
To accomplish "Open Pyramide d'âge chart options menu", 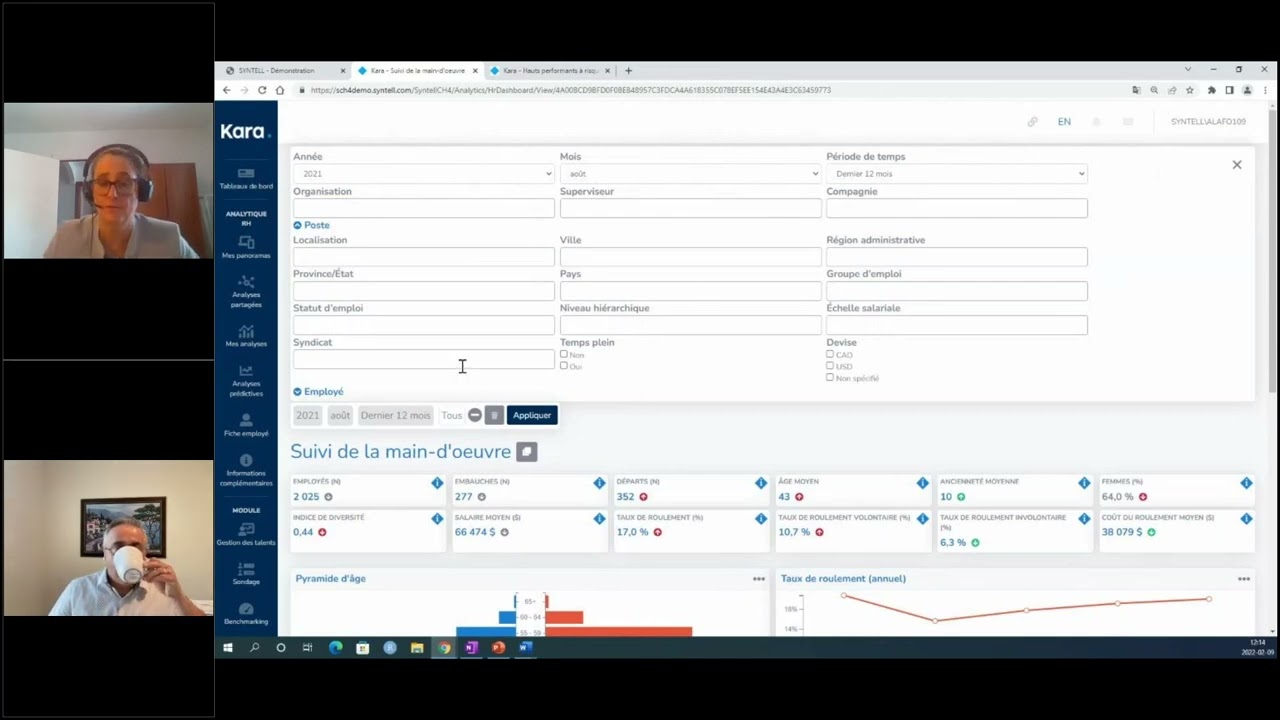I will pos(759,579).
